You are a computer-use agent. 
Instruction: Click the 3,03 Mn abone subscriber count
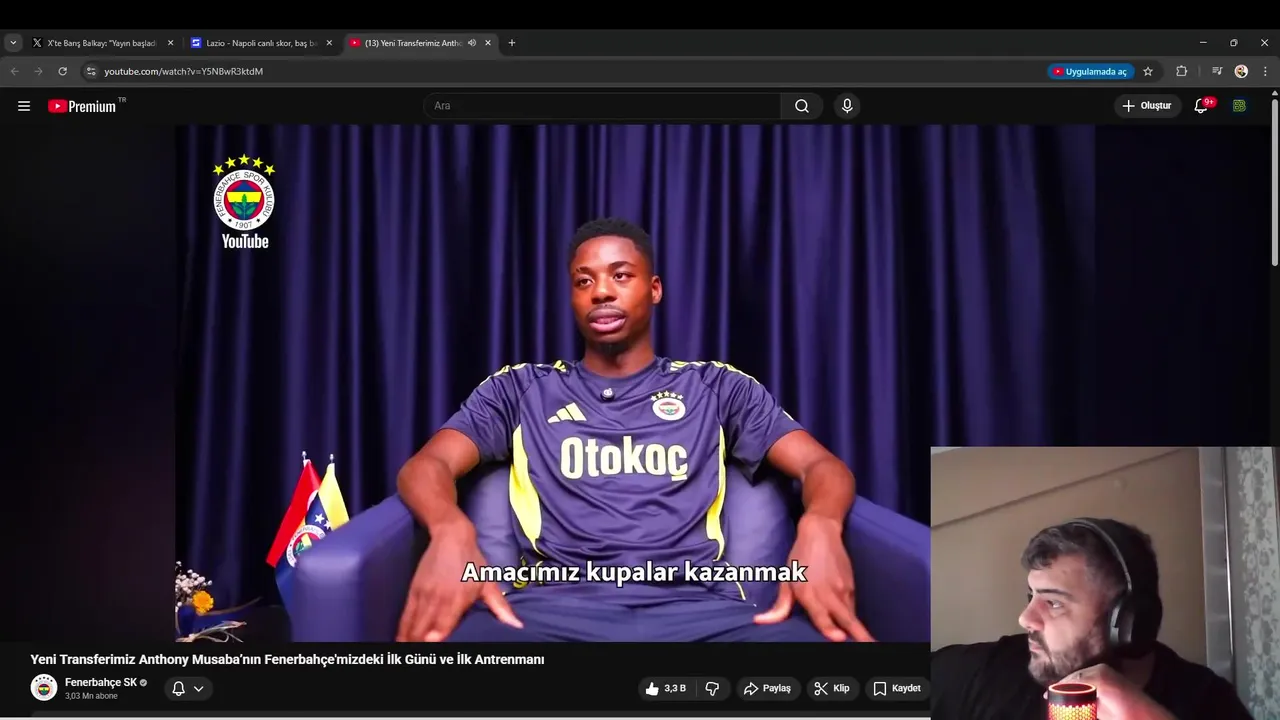[91, 696]
